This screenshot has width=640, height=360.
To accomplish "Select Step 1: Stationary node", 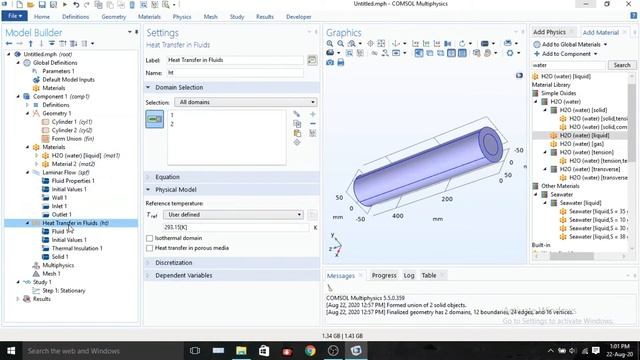I will 64,291.
